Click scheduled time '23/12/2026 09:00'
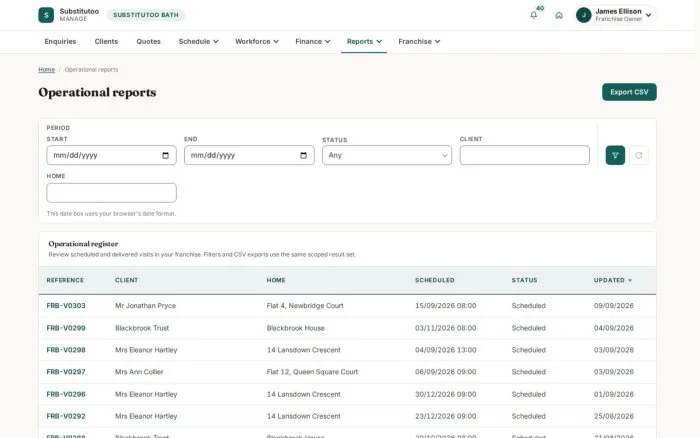 point(446,416)
